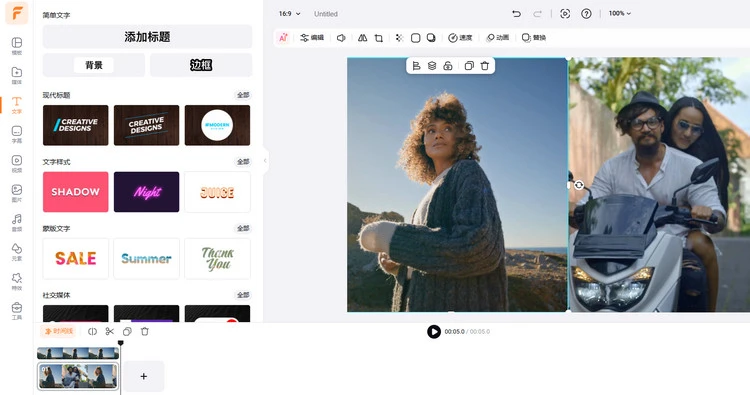Screen dimensions: 750x395
Task: Click the volume speaker icon
Action: (341, 37)
